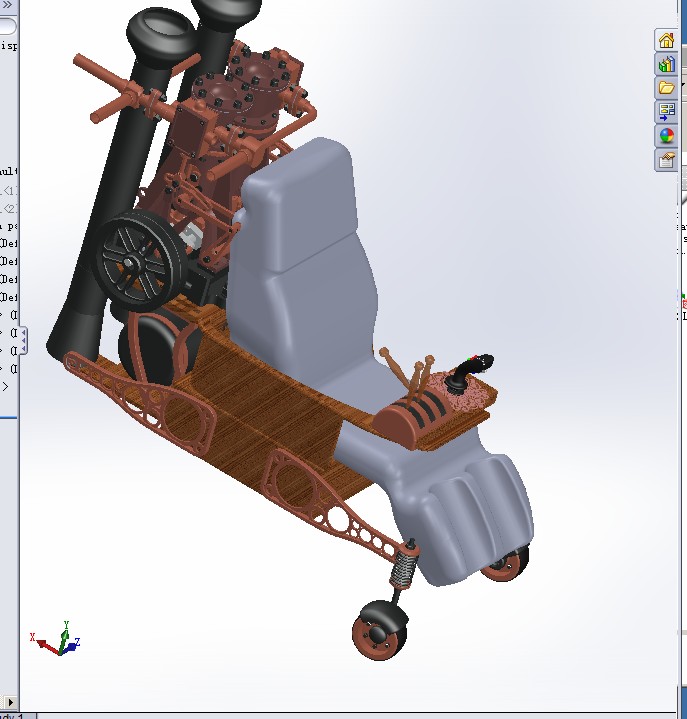Click the double-chevron button above feature tree
Screen dimensions: 687x719
7,5
